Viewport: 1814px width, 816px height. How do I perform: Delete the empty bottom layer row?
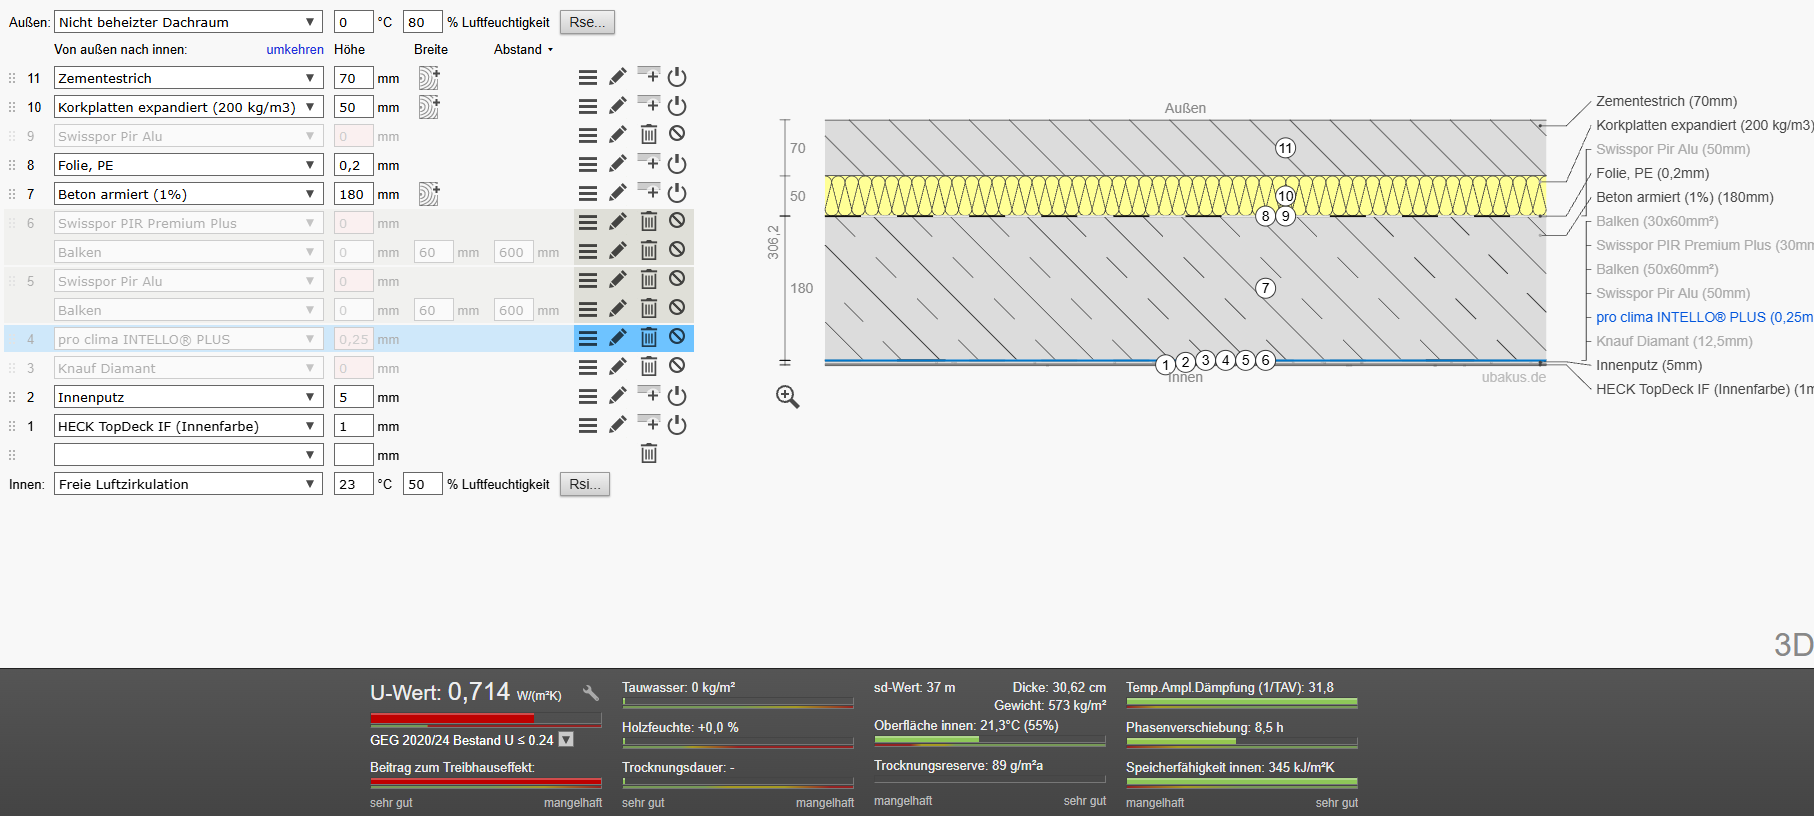point(649,454)
